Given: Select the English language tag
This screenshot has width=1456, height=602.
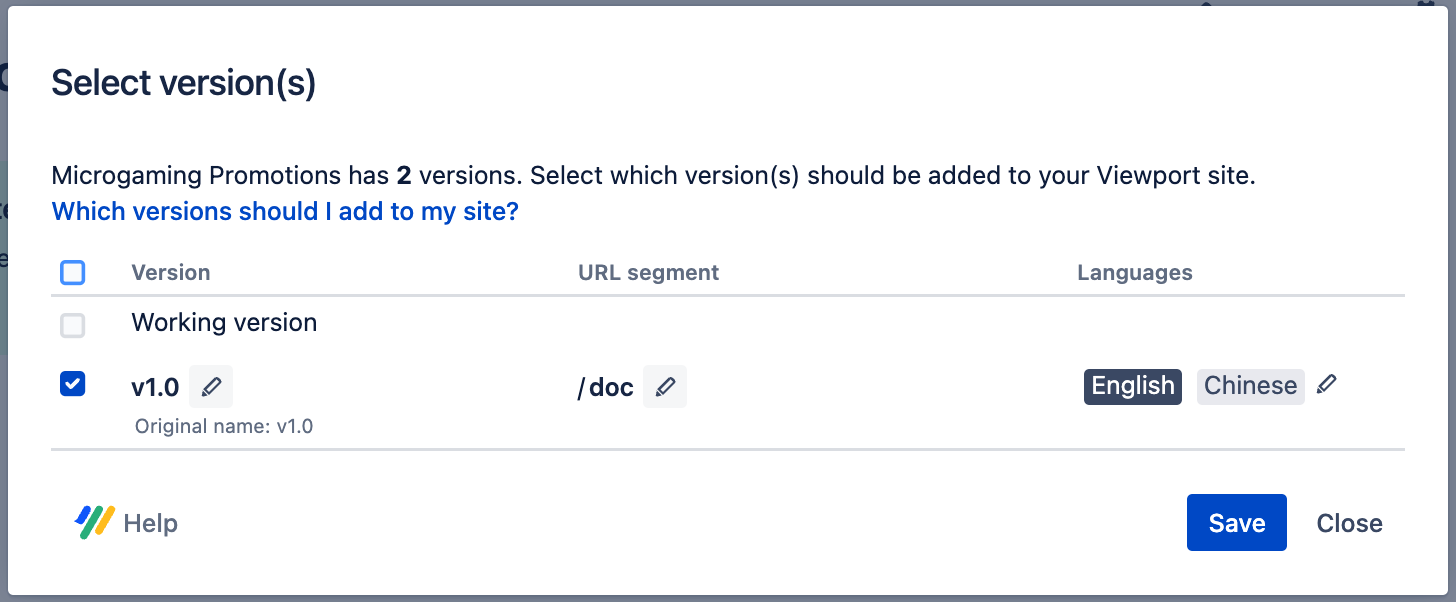Looking at the screenshot, I should click(x=1133, y=386).
